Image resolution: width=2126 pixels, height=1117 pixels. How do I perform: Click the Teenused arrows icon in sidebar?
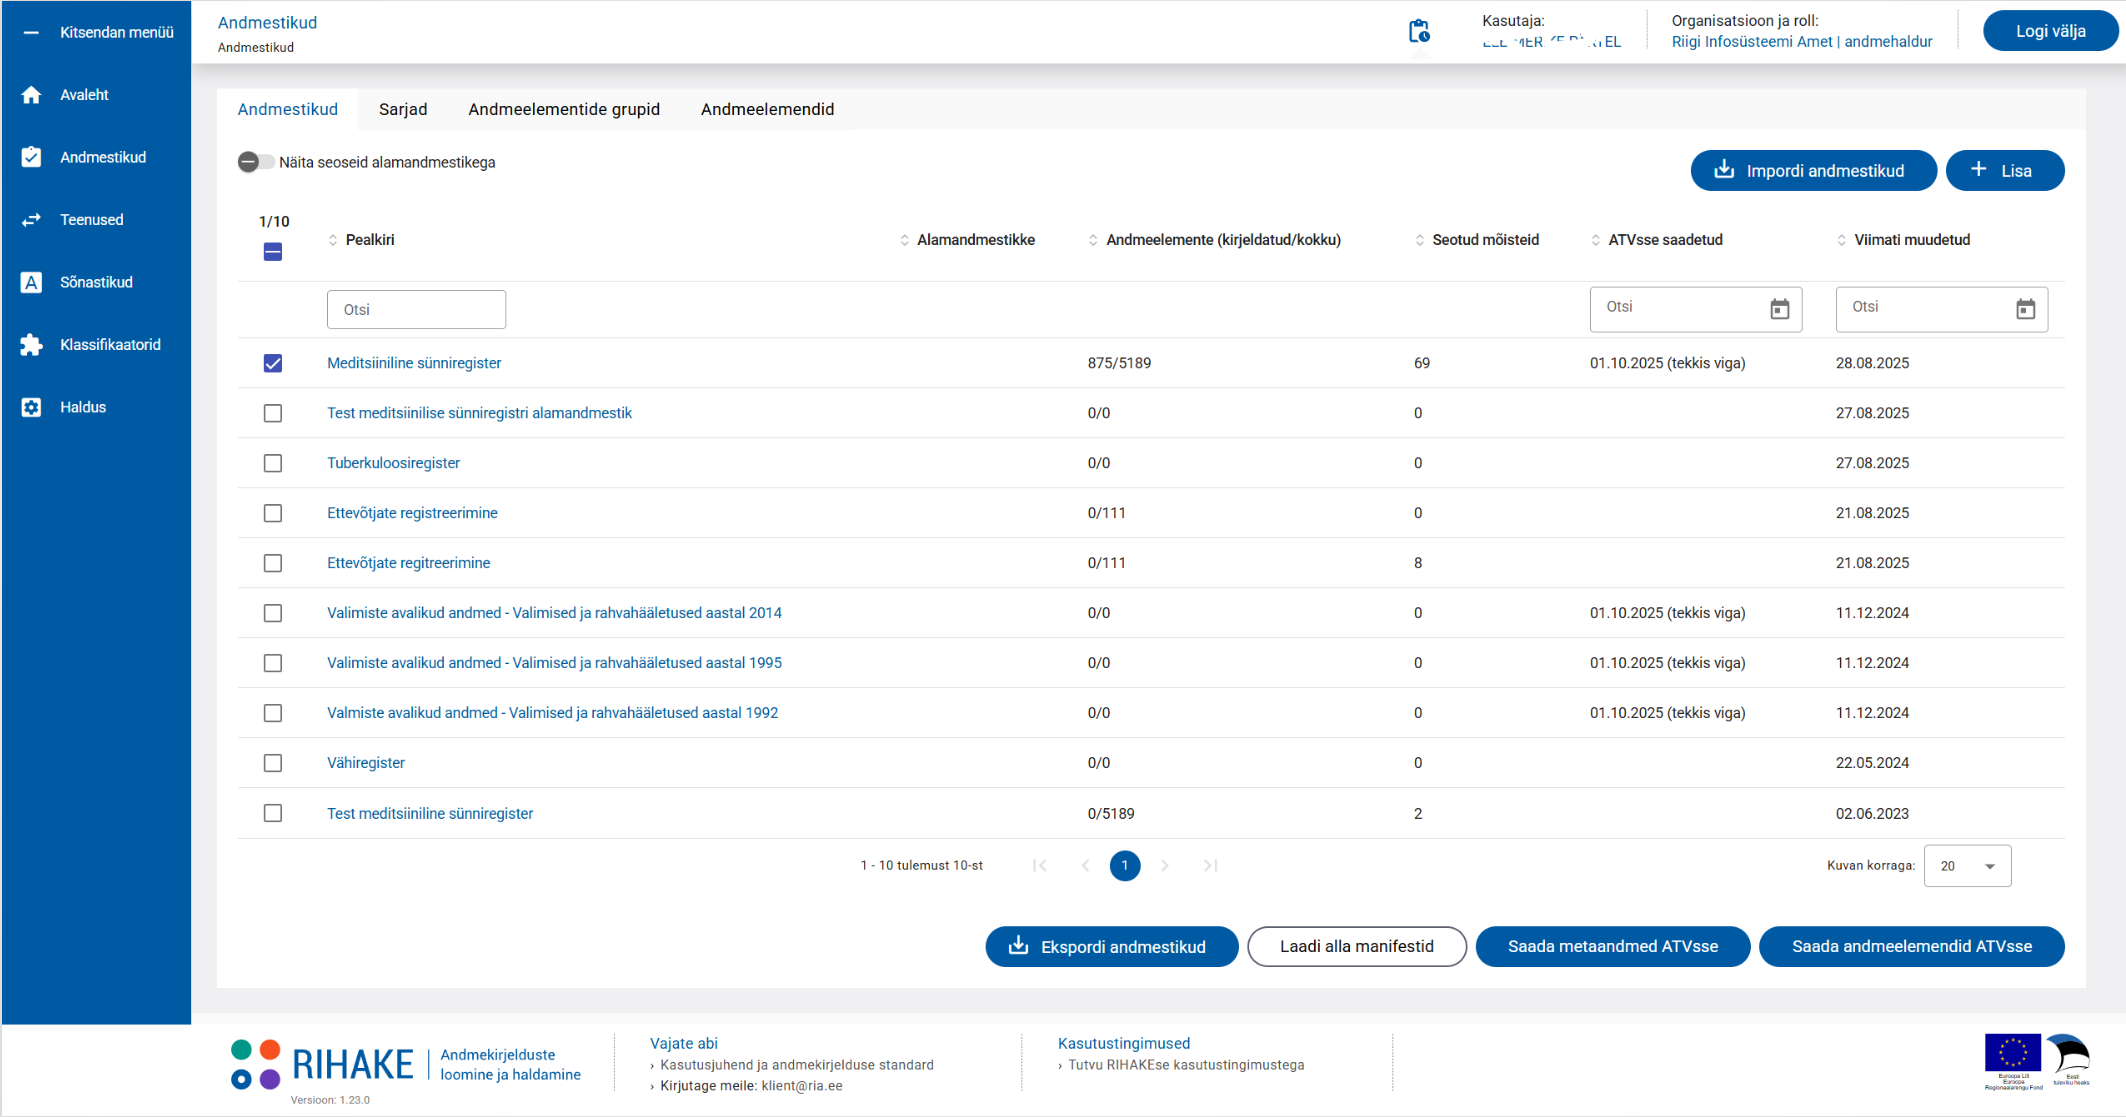click(32, 220)
